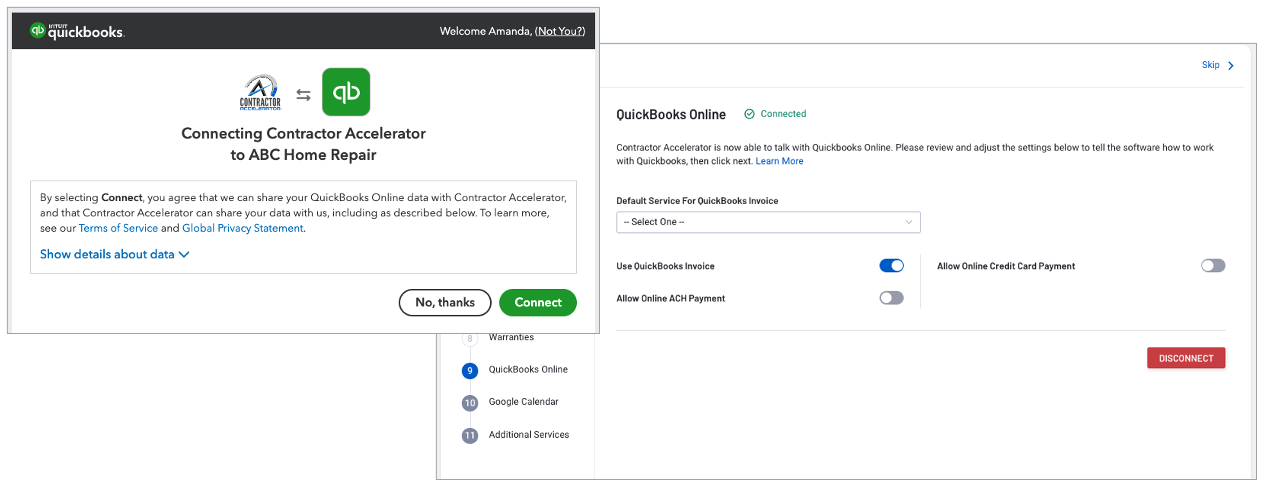The image size is (1266, 491).
Task: Click the step 11 circle icon
Action: (x=470, y=436)
